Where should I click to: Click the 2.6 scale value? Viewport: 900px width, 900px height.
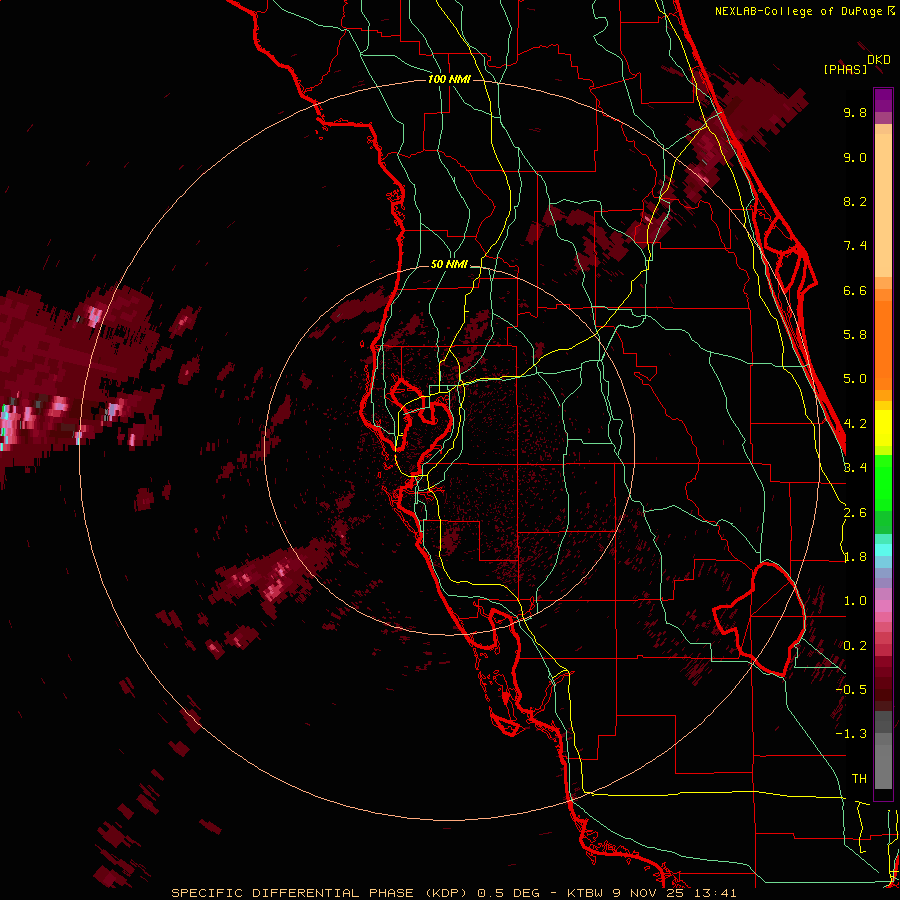[855, 513]
